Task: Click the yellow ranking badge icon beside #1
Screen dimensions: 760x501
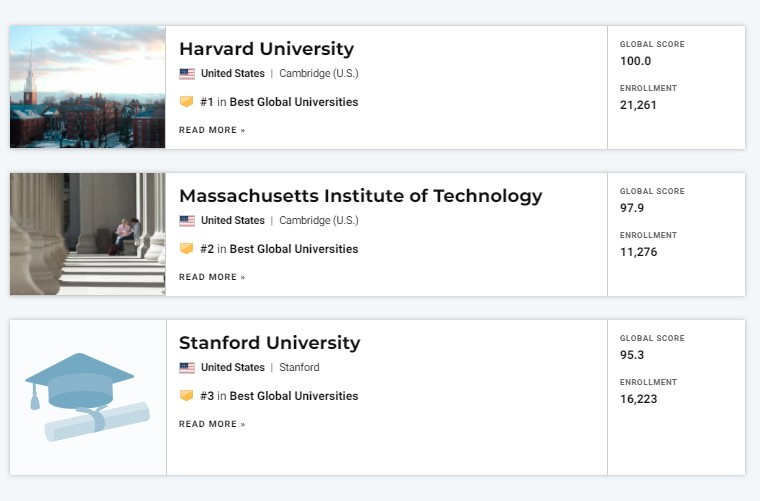Action: pyautogui.click(x=186, y=102)
